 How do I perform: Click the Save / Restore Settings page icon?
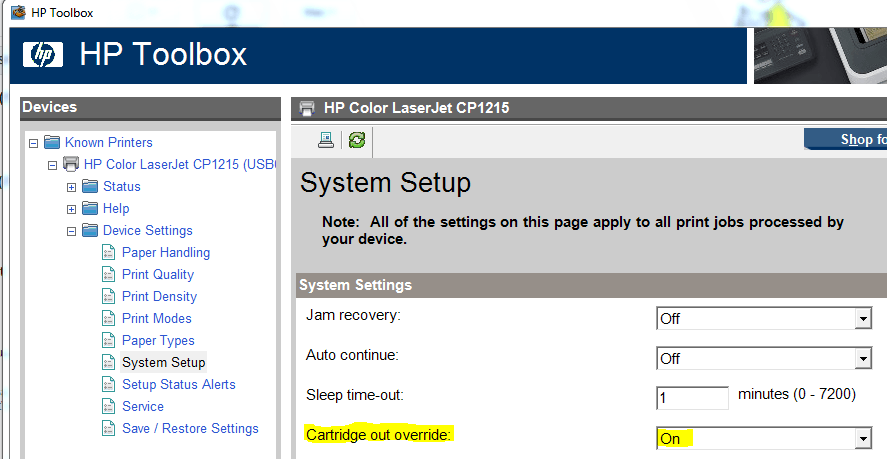coord(109,428)
